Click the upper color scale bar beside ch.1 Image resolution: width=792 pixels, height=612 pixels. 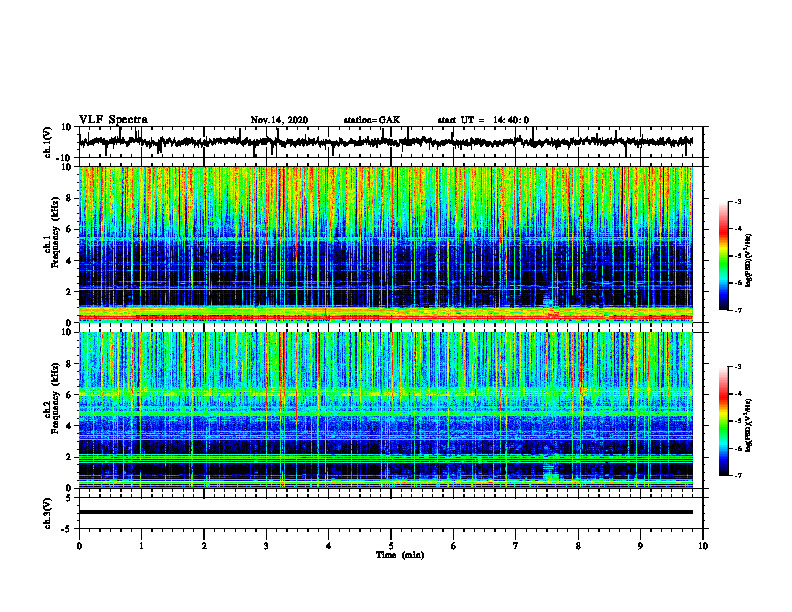pos(723,256)
